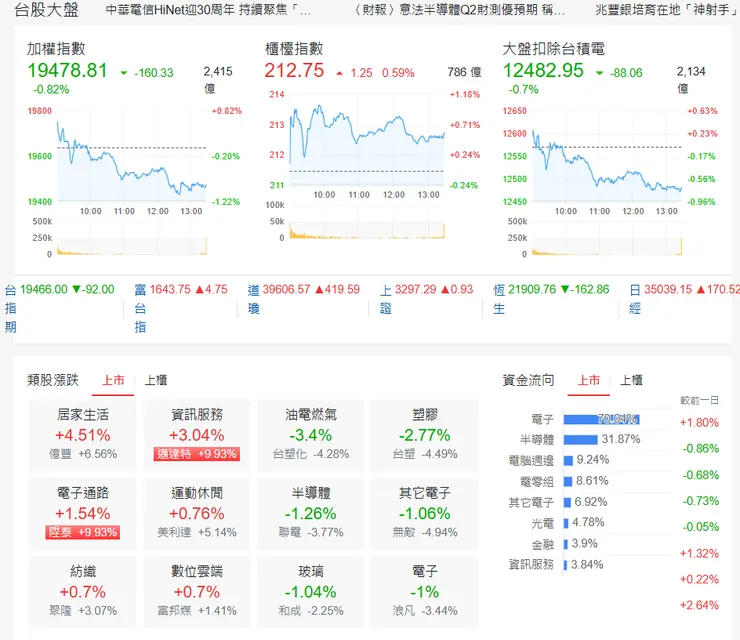Click the green down arrow beside -160.33

click(124, 73)
